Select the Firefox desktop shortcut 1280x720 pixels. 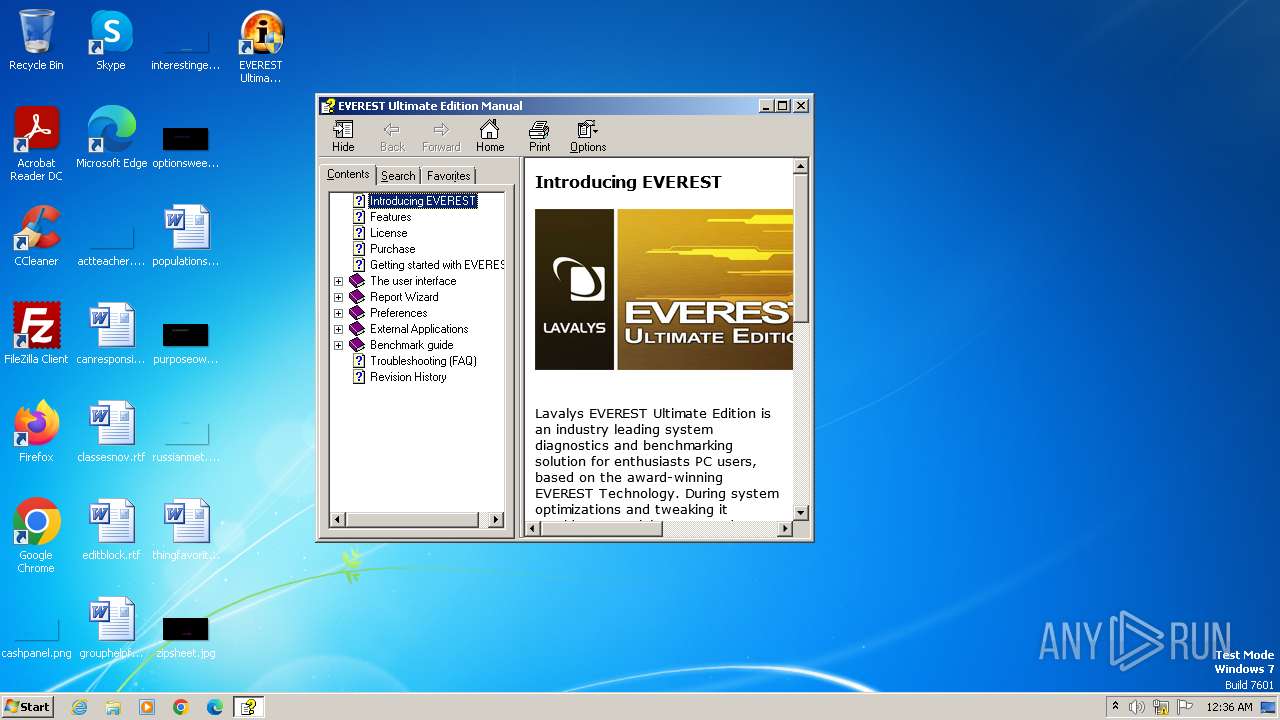(x=36, y=433)
